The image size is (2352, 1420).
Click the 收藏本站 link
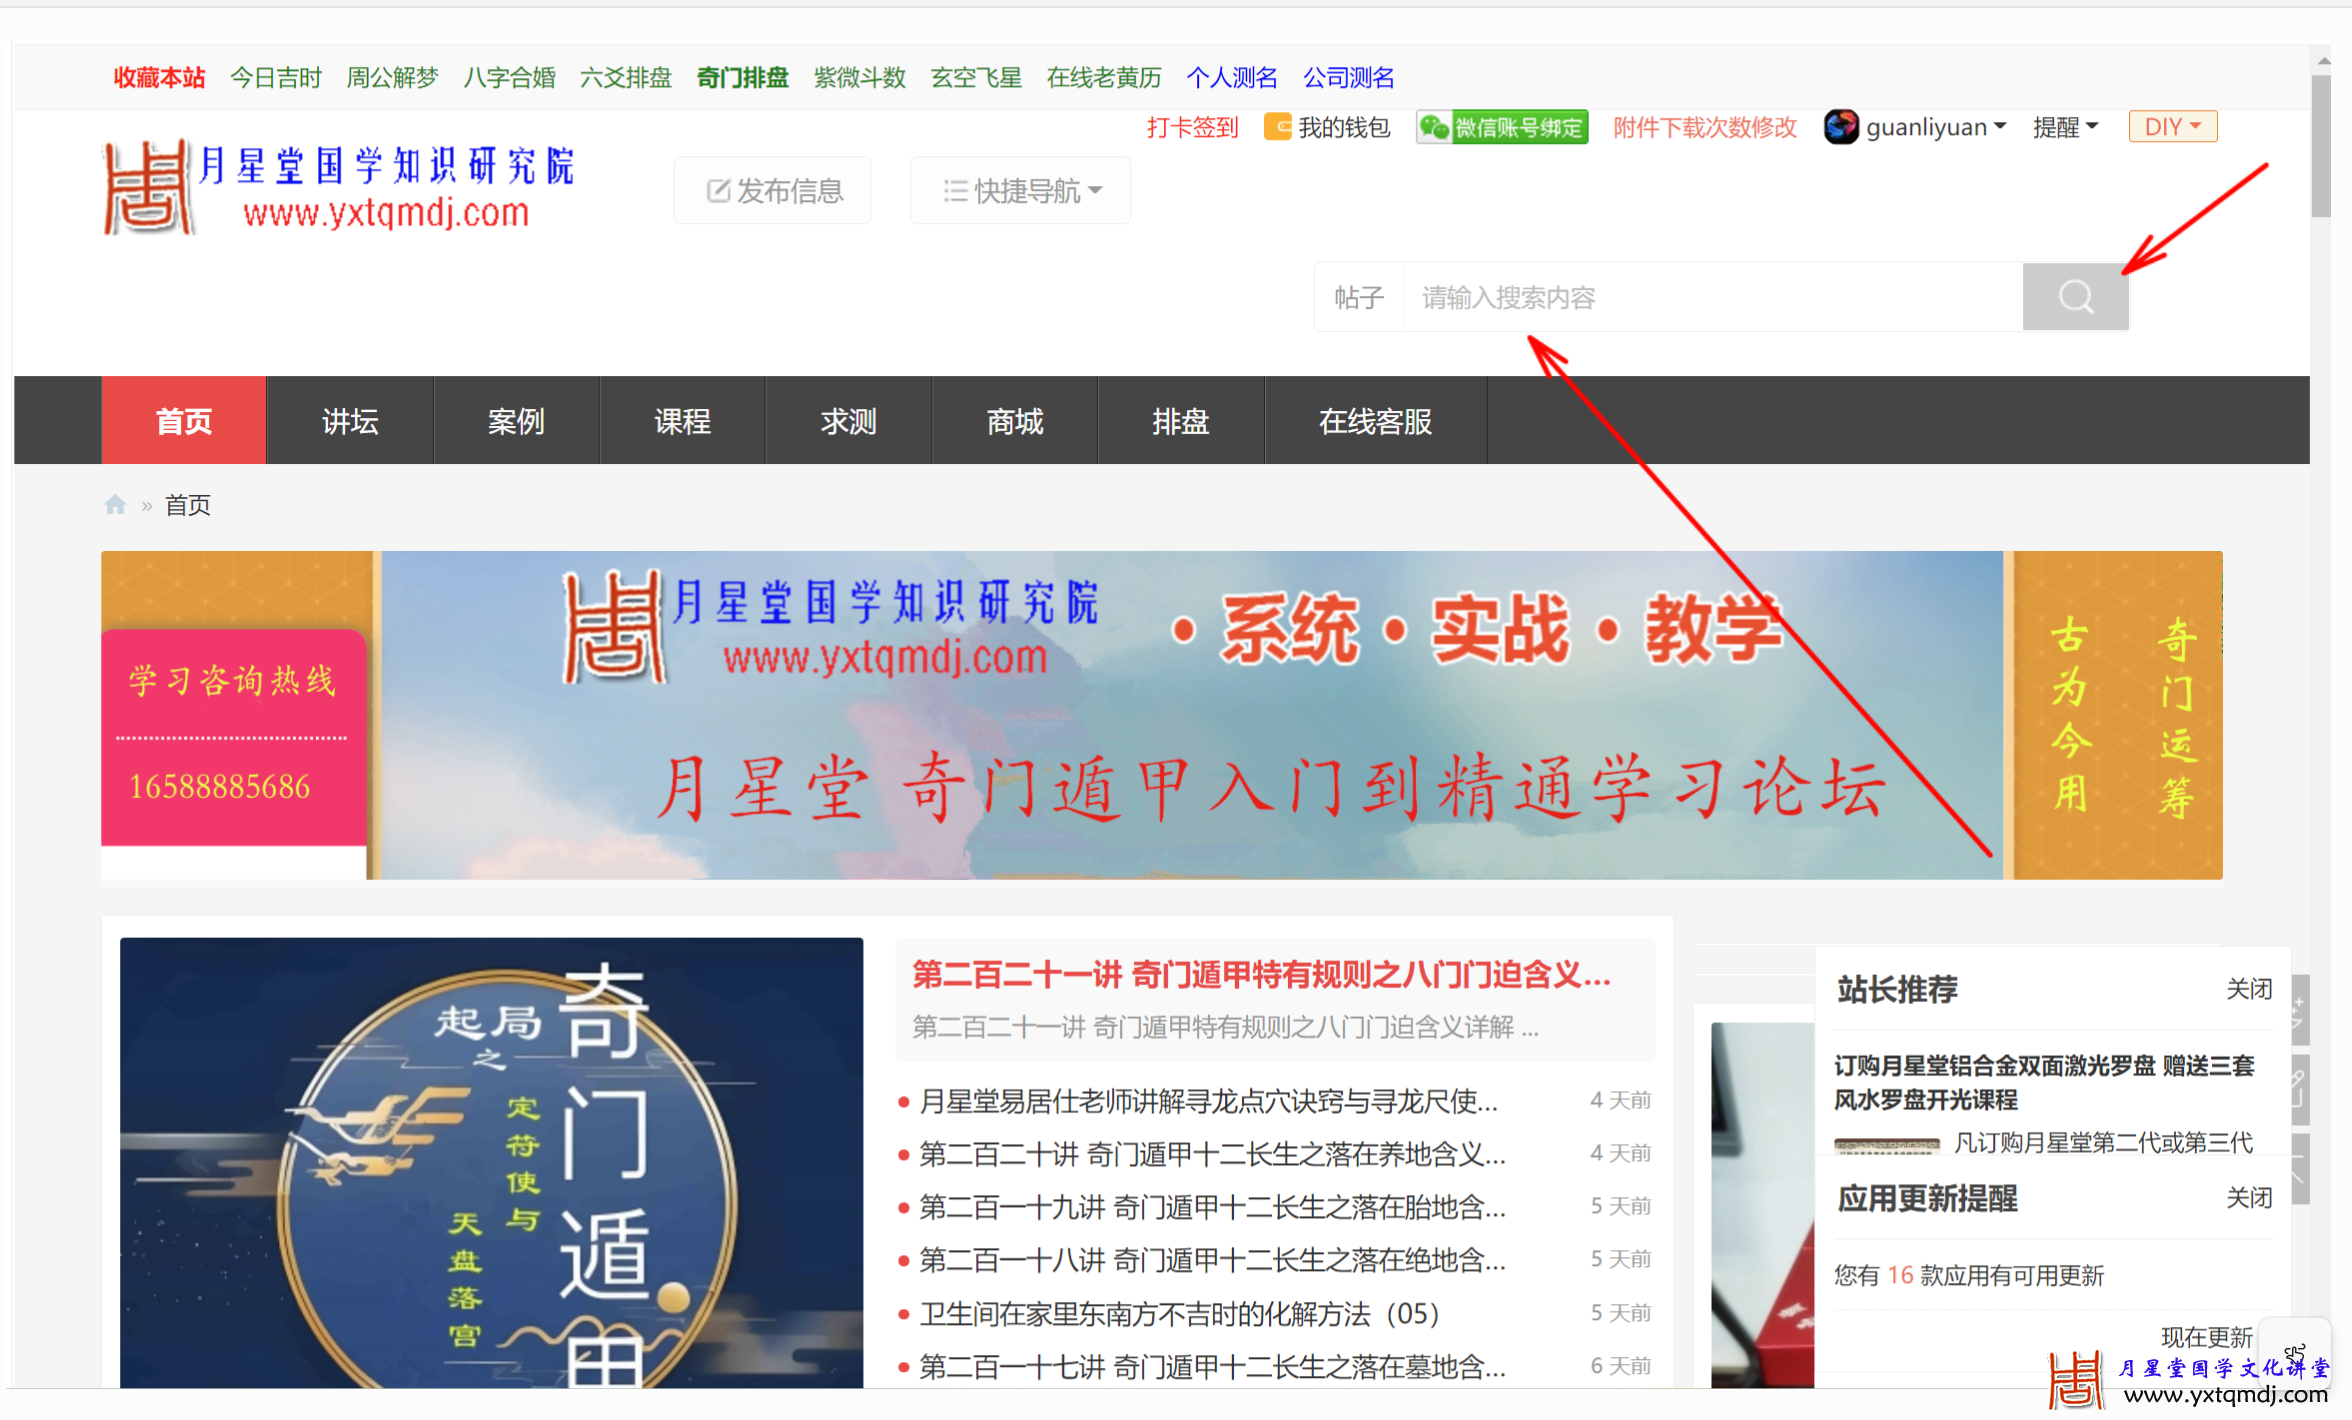click(159, 78)
